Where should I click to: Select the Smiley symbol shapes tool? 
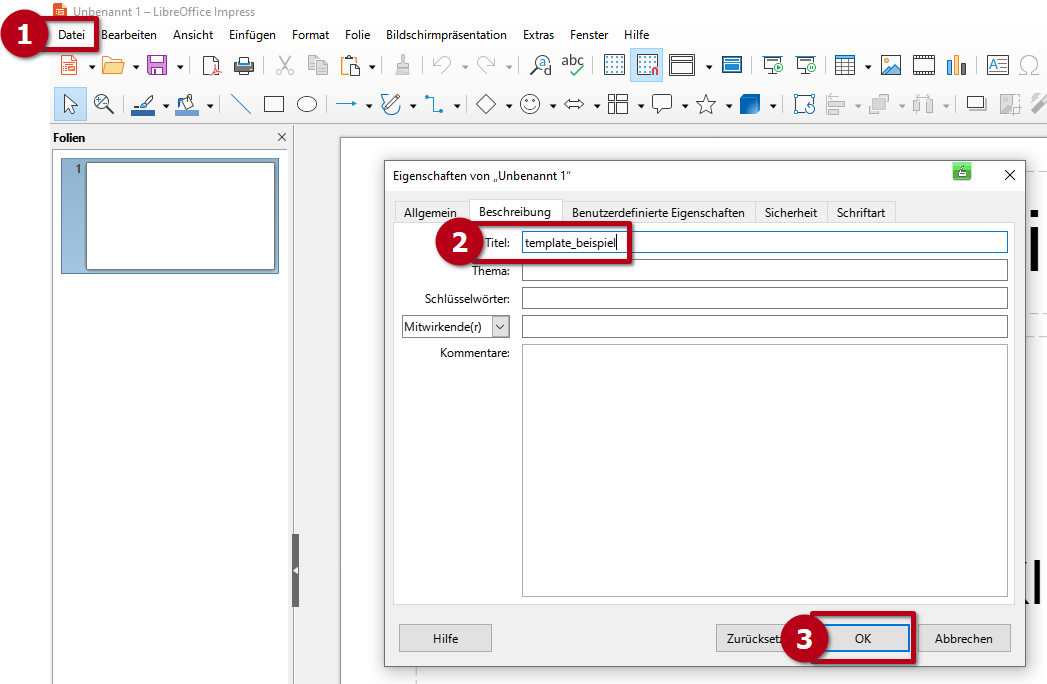pos(530,104)
